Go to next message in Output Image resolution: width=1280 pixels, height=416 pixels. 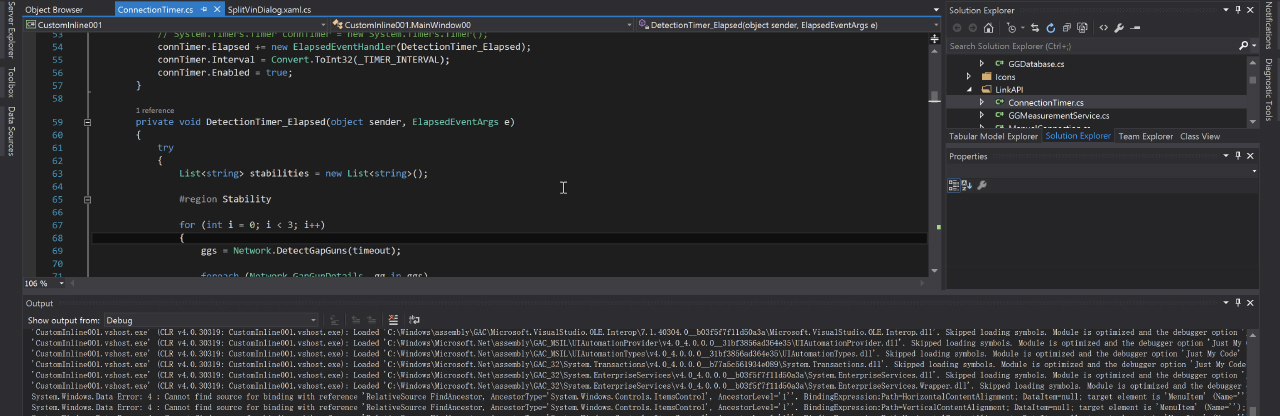point(371,320)
